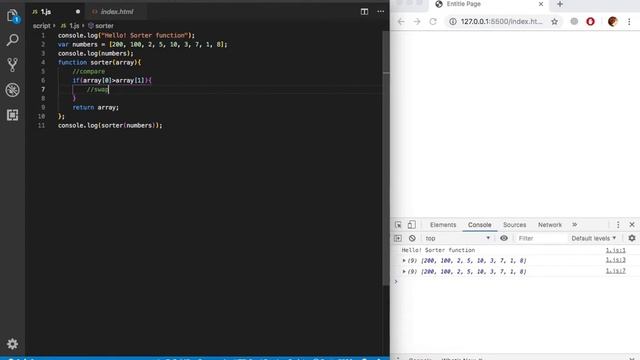The height and width of the screenshot is (360, 640).
Task: Open the Elements tab in DevTools
Action: pyautogui.click(x=443, y=225)
